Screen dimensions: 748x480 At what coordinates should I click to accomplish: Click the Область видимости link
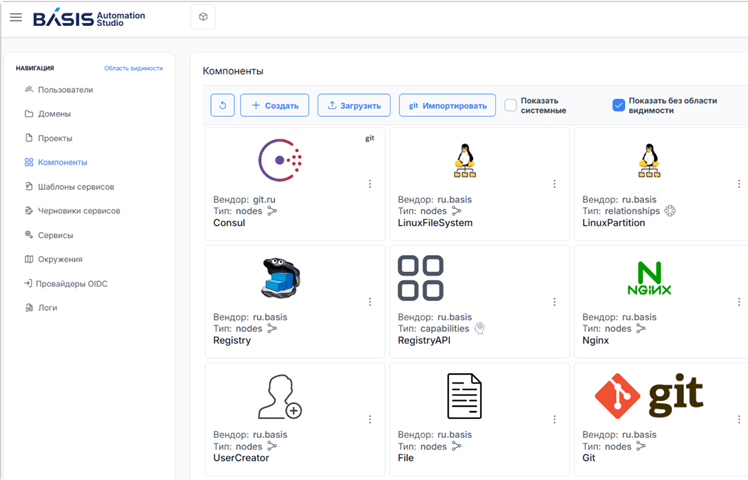tap(134, 68)
